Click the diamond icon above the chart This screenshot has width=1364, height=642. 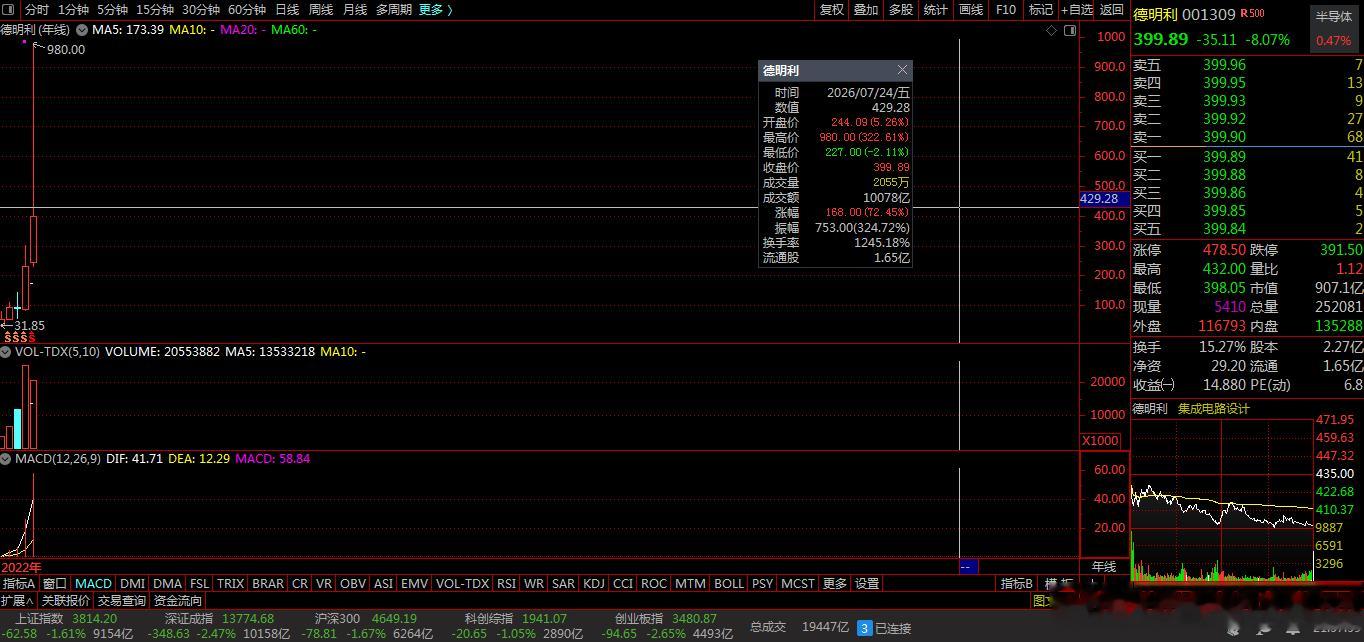click(x=1051, y=31)
